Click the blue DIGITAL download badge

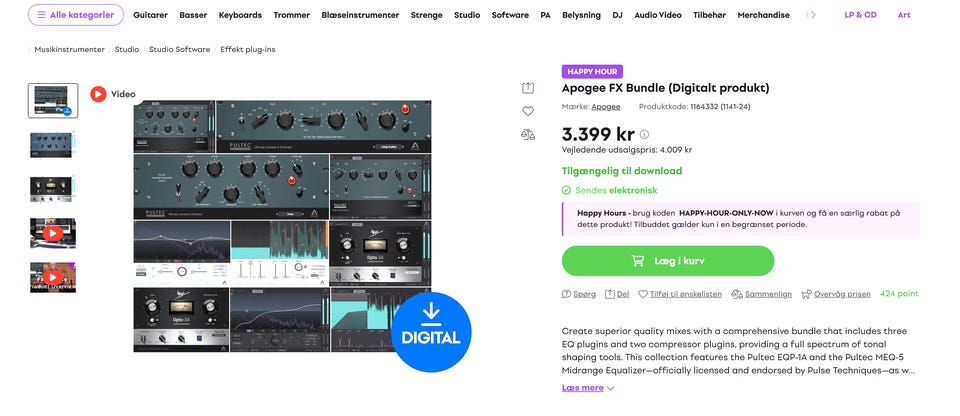click(x=431, y=332)
